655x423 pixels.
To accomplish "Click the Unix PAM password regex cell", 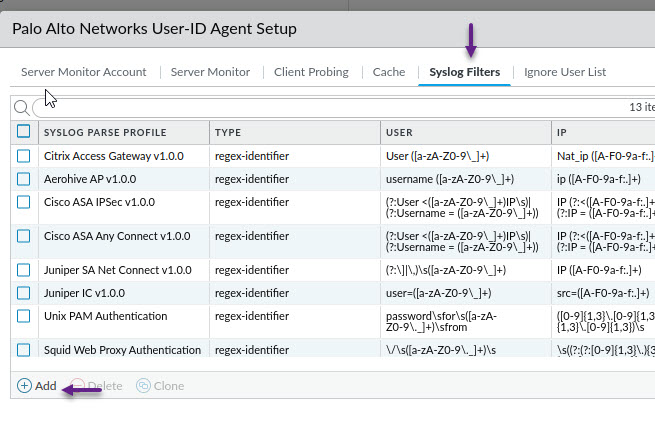I will (x=441, y=322).
